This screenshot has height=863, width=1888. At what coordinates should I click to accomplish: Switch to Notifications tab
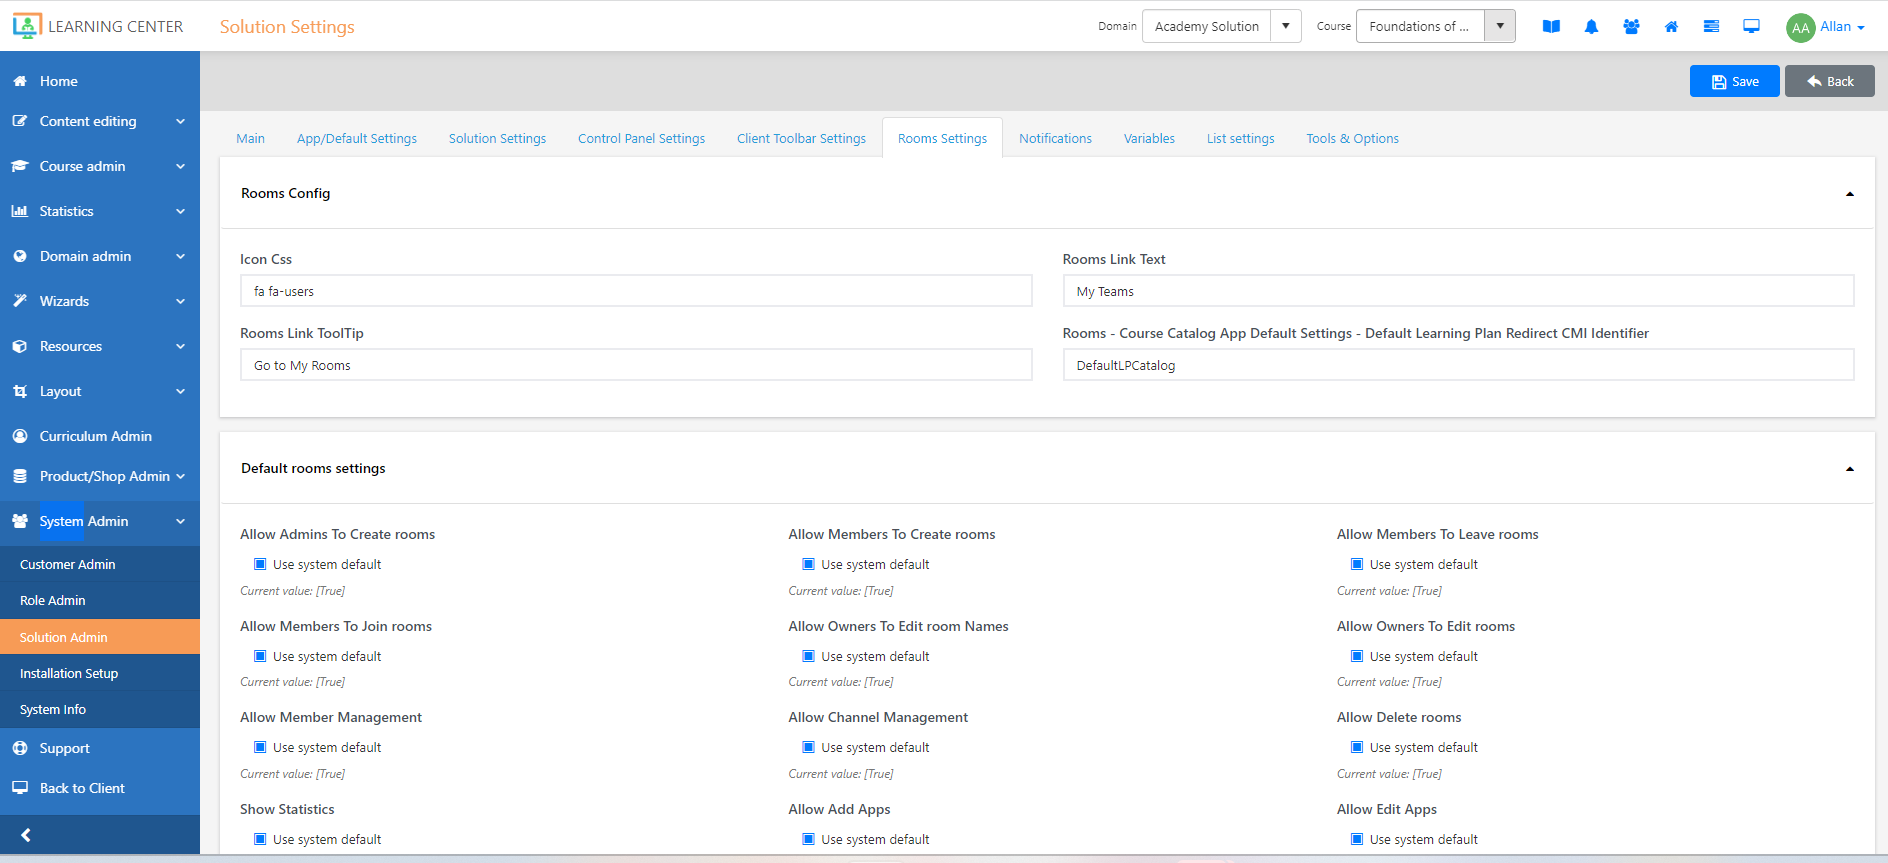tap(1055, 139)
